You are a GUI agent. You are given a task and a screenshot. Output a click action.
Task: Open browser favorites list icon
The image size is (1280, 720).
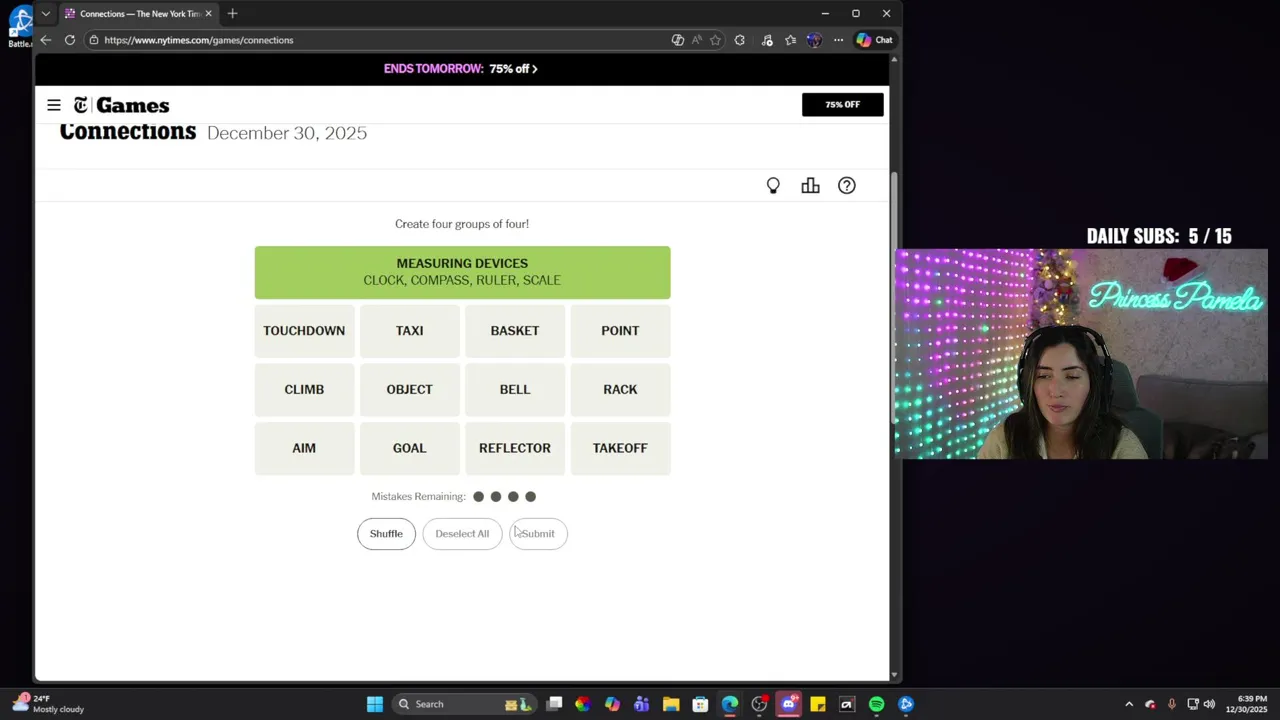(791, 40)
